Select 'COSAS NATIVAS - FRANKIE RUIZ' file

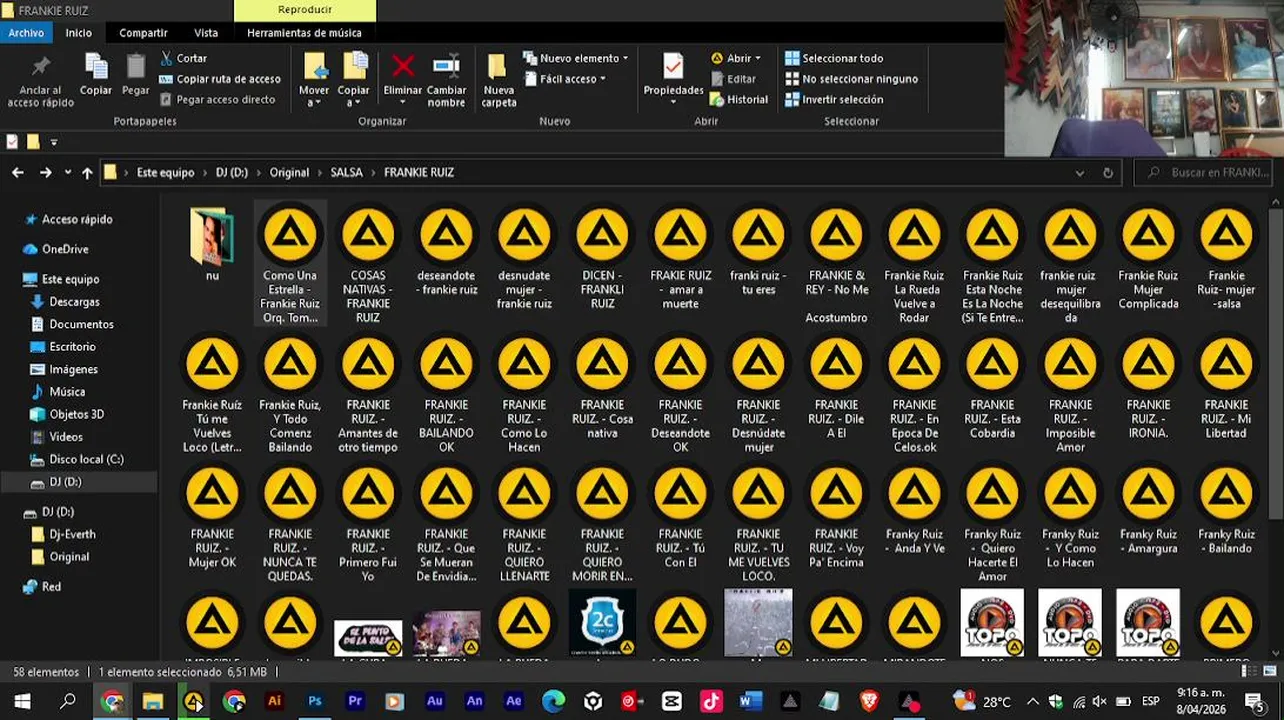click(x=368, y=262)
